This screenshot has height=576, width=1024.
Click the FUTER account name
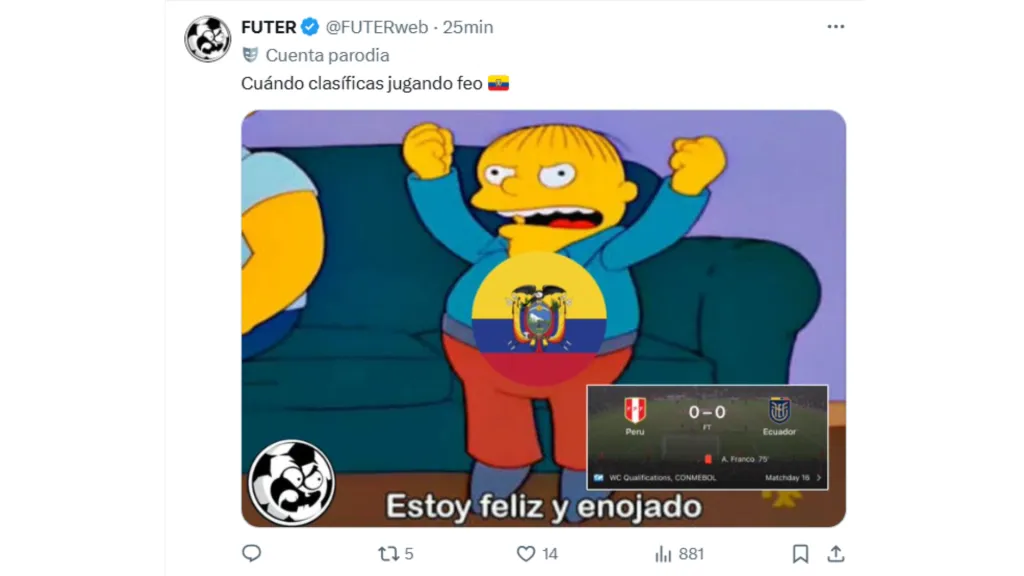pos(268,27)
